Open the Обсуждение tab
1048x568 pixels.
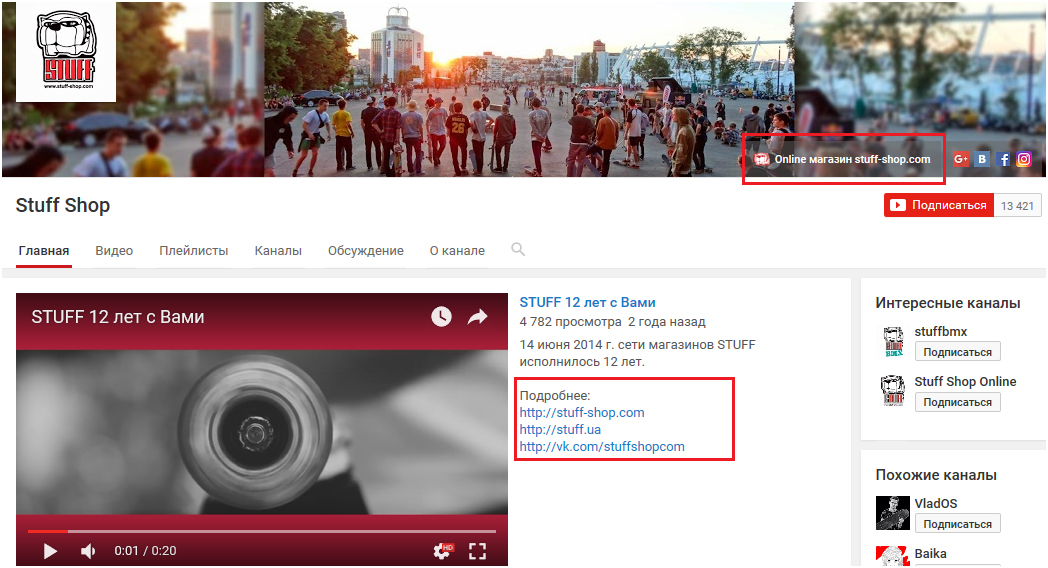tap(366, 251)
